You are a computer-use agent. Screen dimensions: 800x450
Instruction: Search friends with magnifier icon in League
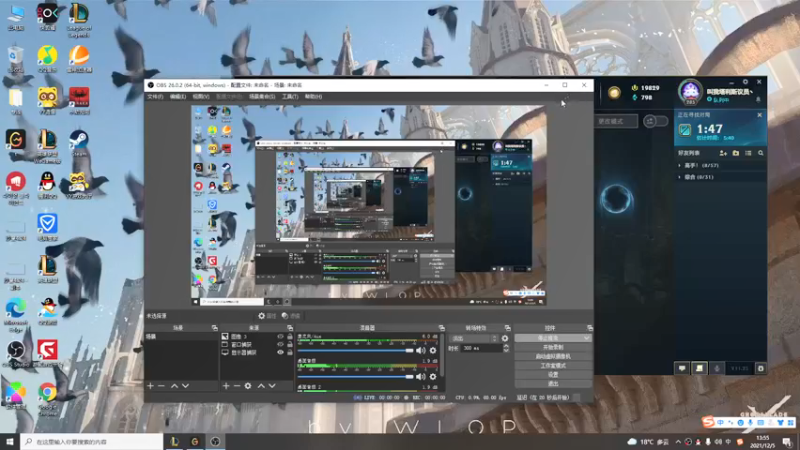761,153
